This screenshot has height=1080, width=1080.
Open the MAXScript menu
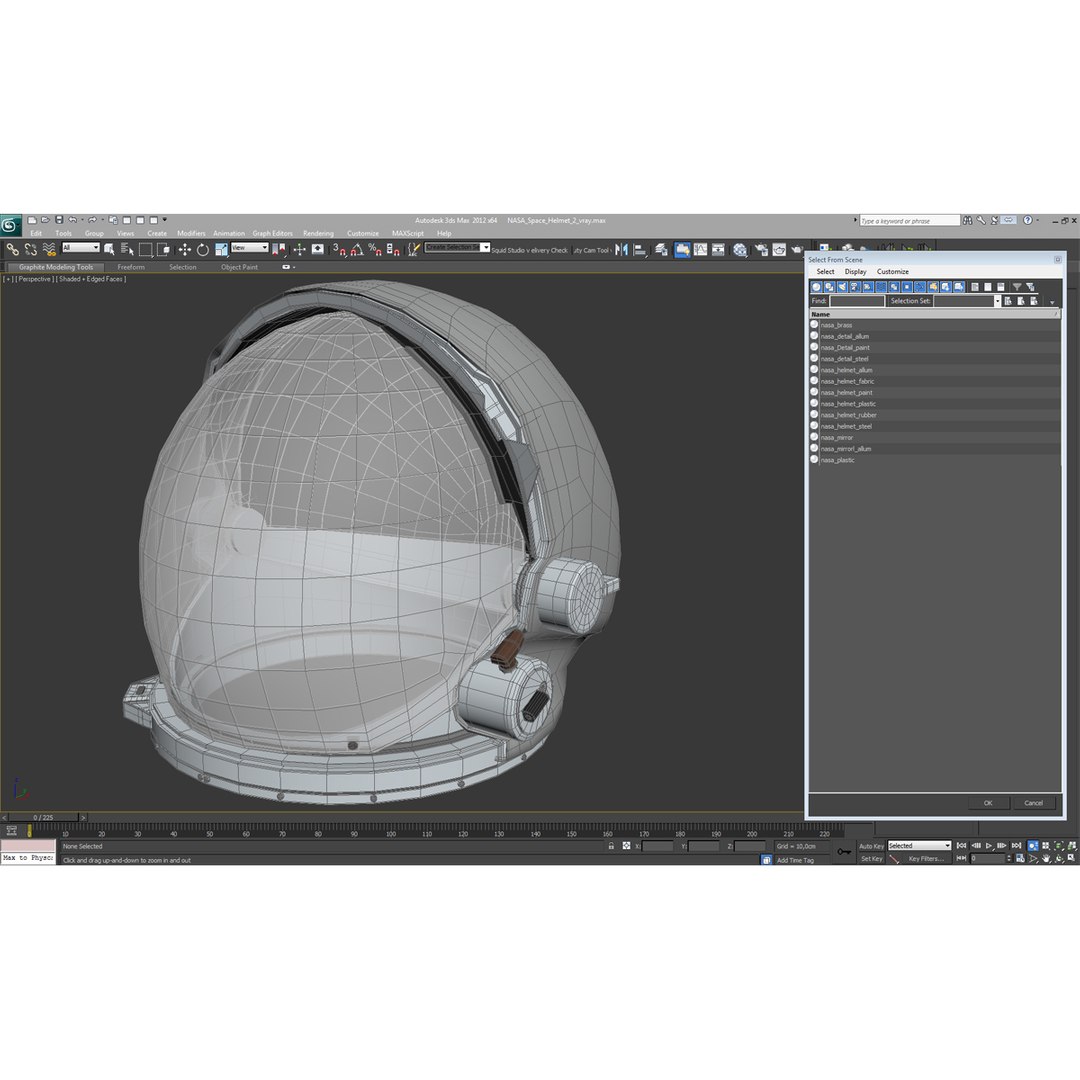[408, 233]
